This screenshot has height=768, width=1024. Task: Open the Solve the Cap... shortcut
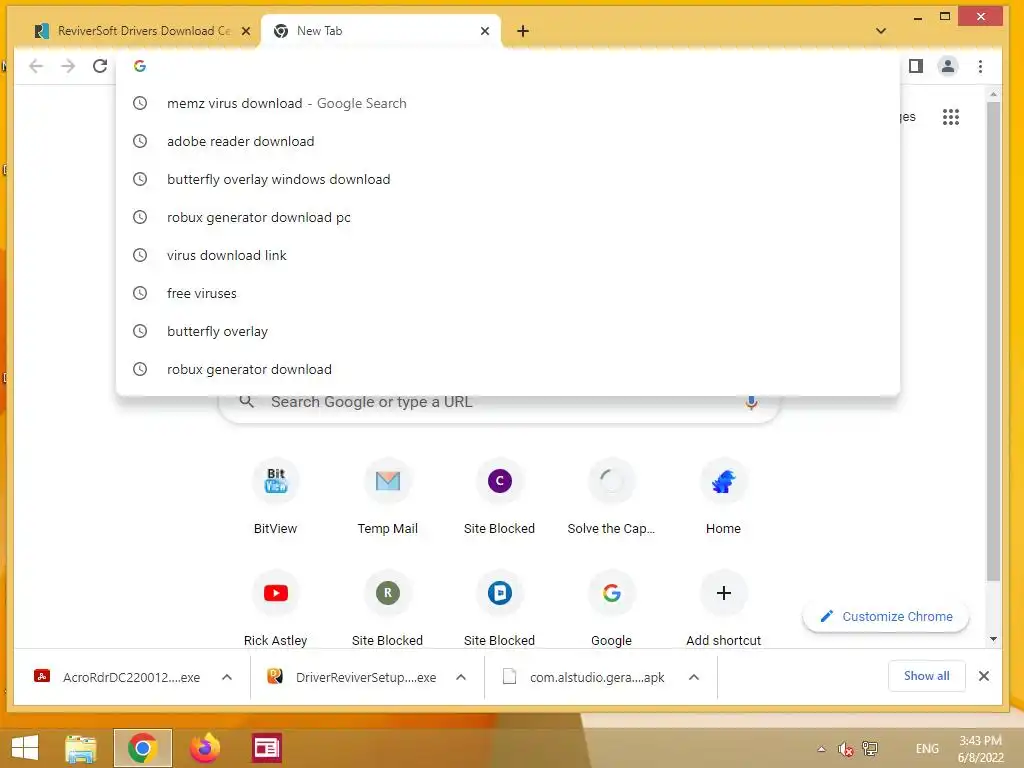click(611, 496)
